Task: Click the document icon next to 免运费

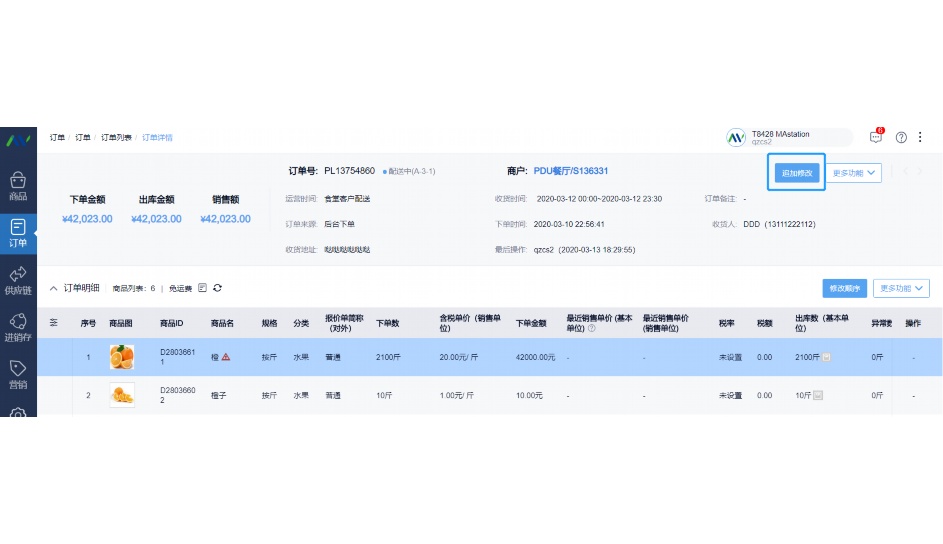Action: pyautogui.click(x=202, y=288)
